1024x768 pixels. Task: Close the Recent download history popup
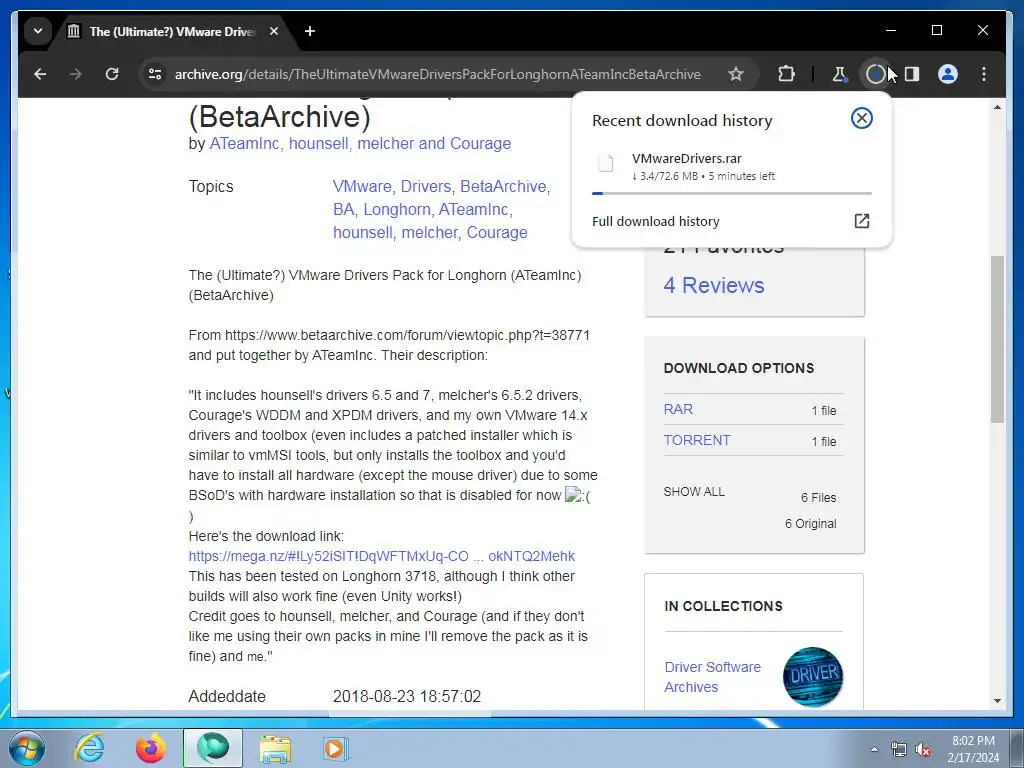(861, 118)
